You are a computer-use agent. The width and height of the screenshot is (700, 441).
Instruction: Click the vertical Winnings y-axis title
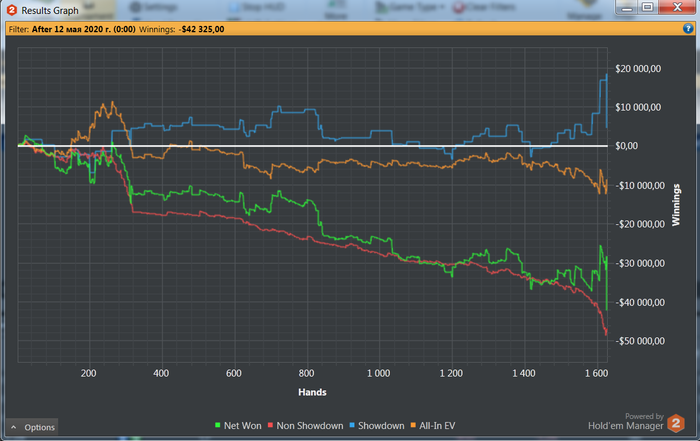[676, 205]
